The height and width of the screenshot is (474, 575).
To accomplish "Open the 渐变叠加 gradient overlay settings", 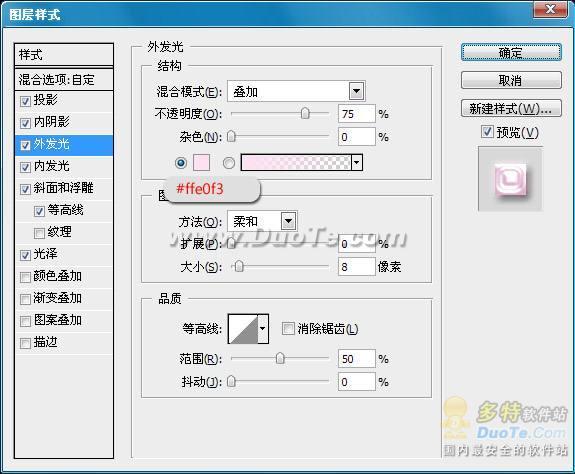I will pyautogui.click(x=58, y=298).
